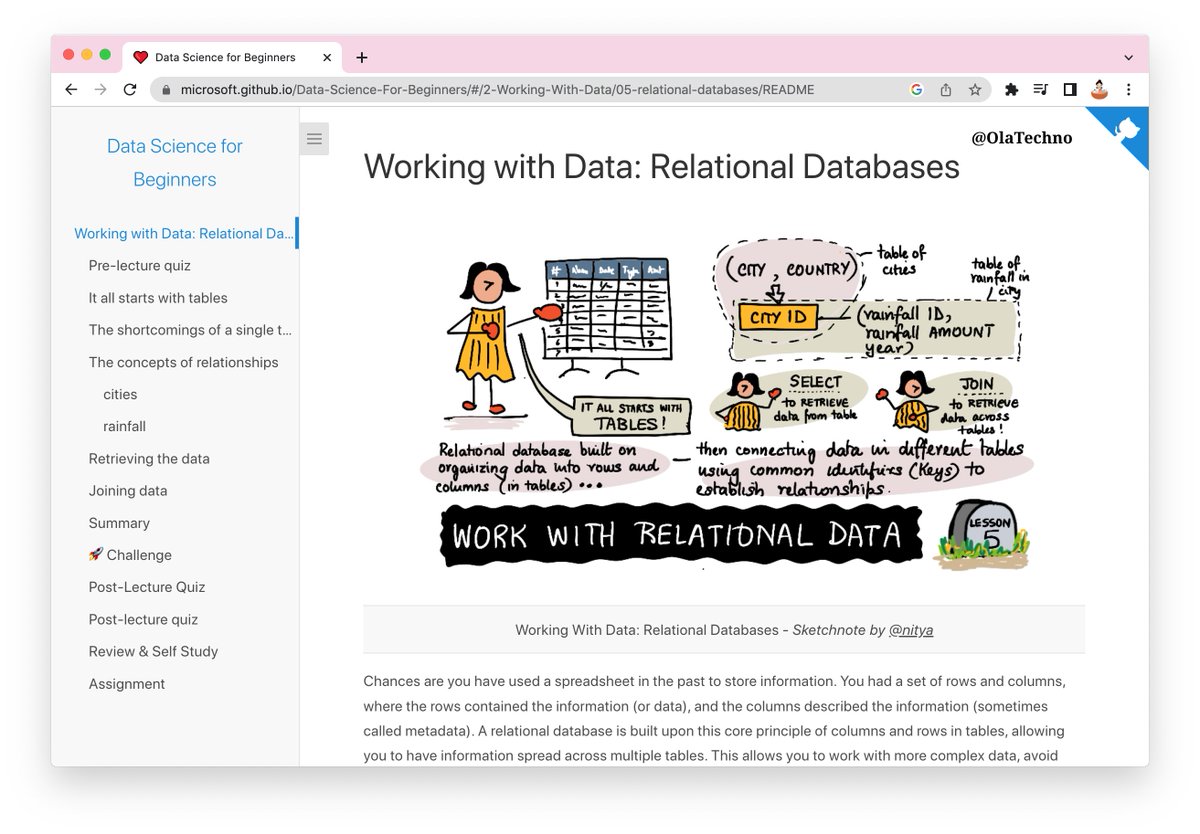Bookmark this page with the star
Viewport: 1200px width, 834px height.
pyautogui.click(x=975, y=89)
